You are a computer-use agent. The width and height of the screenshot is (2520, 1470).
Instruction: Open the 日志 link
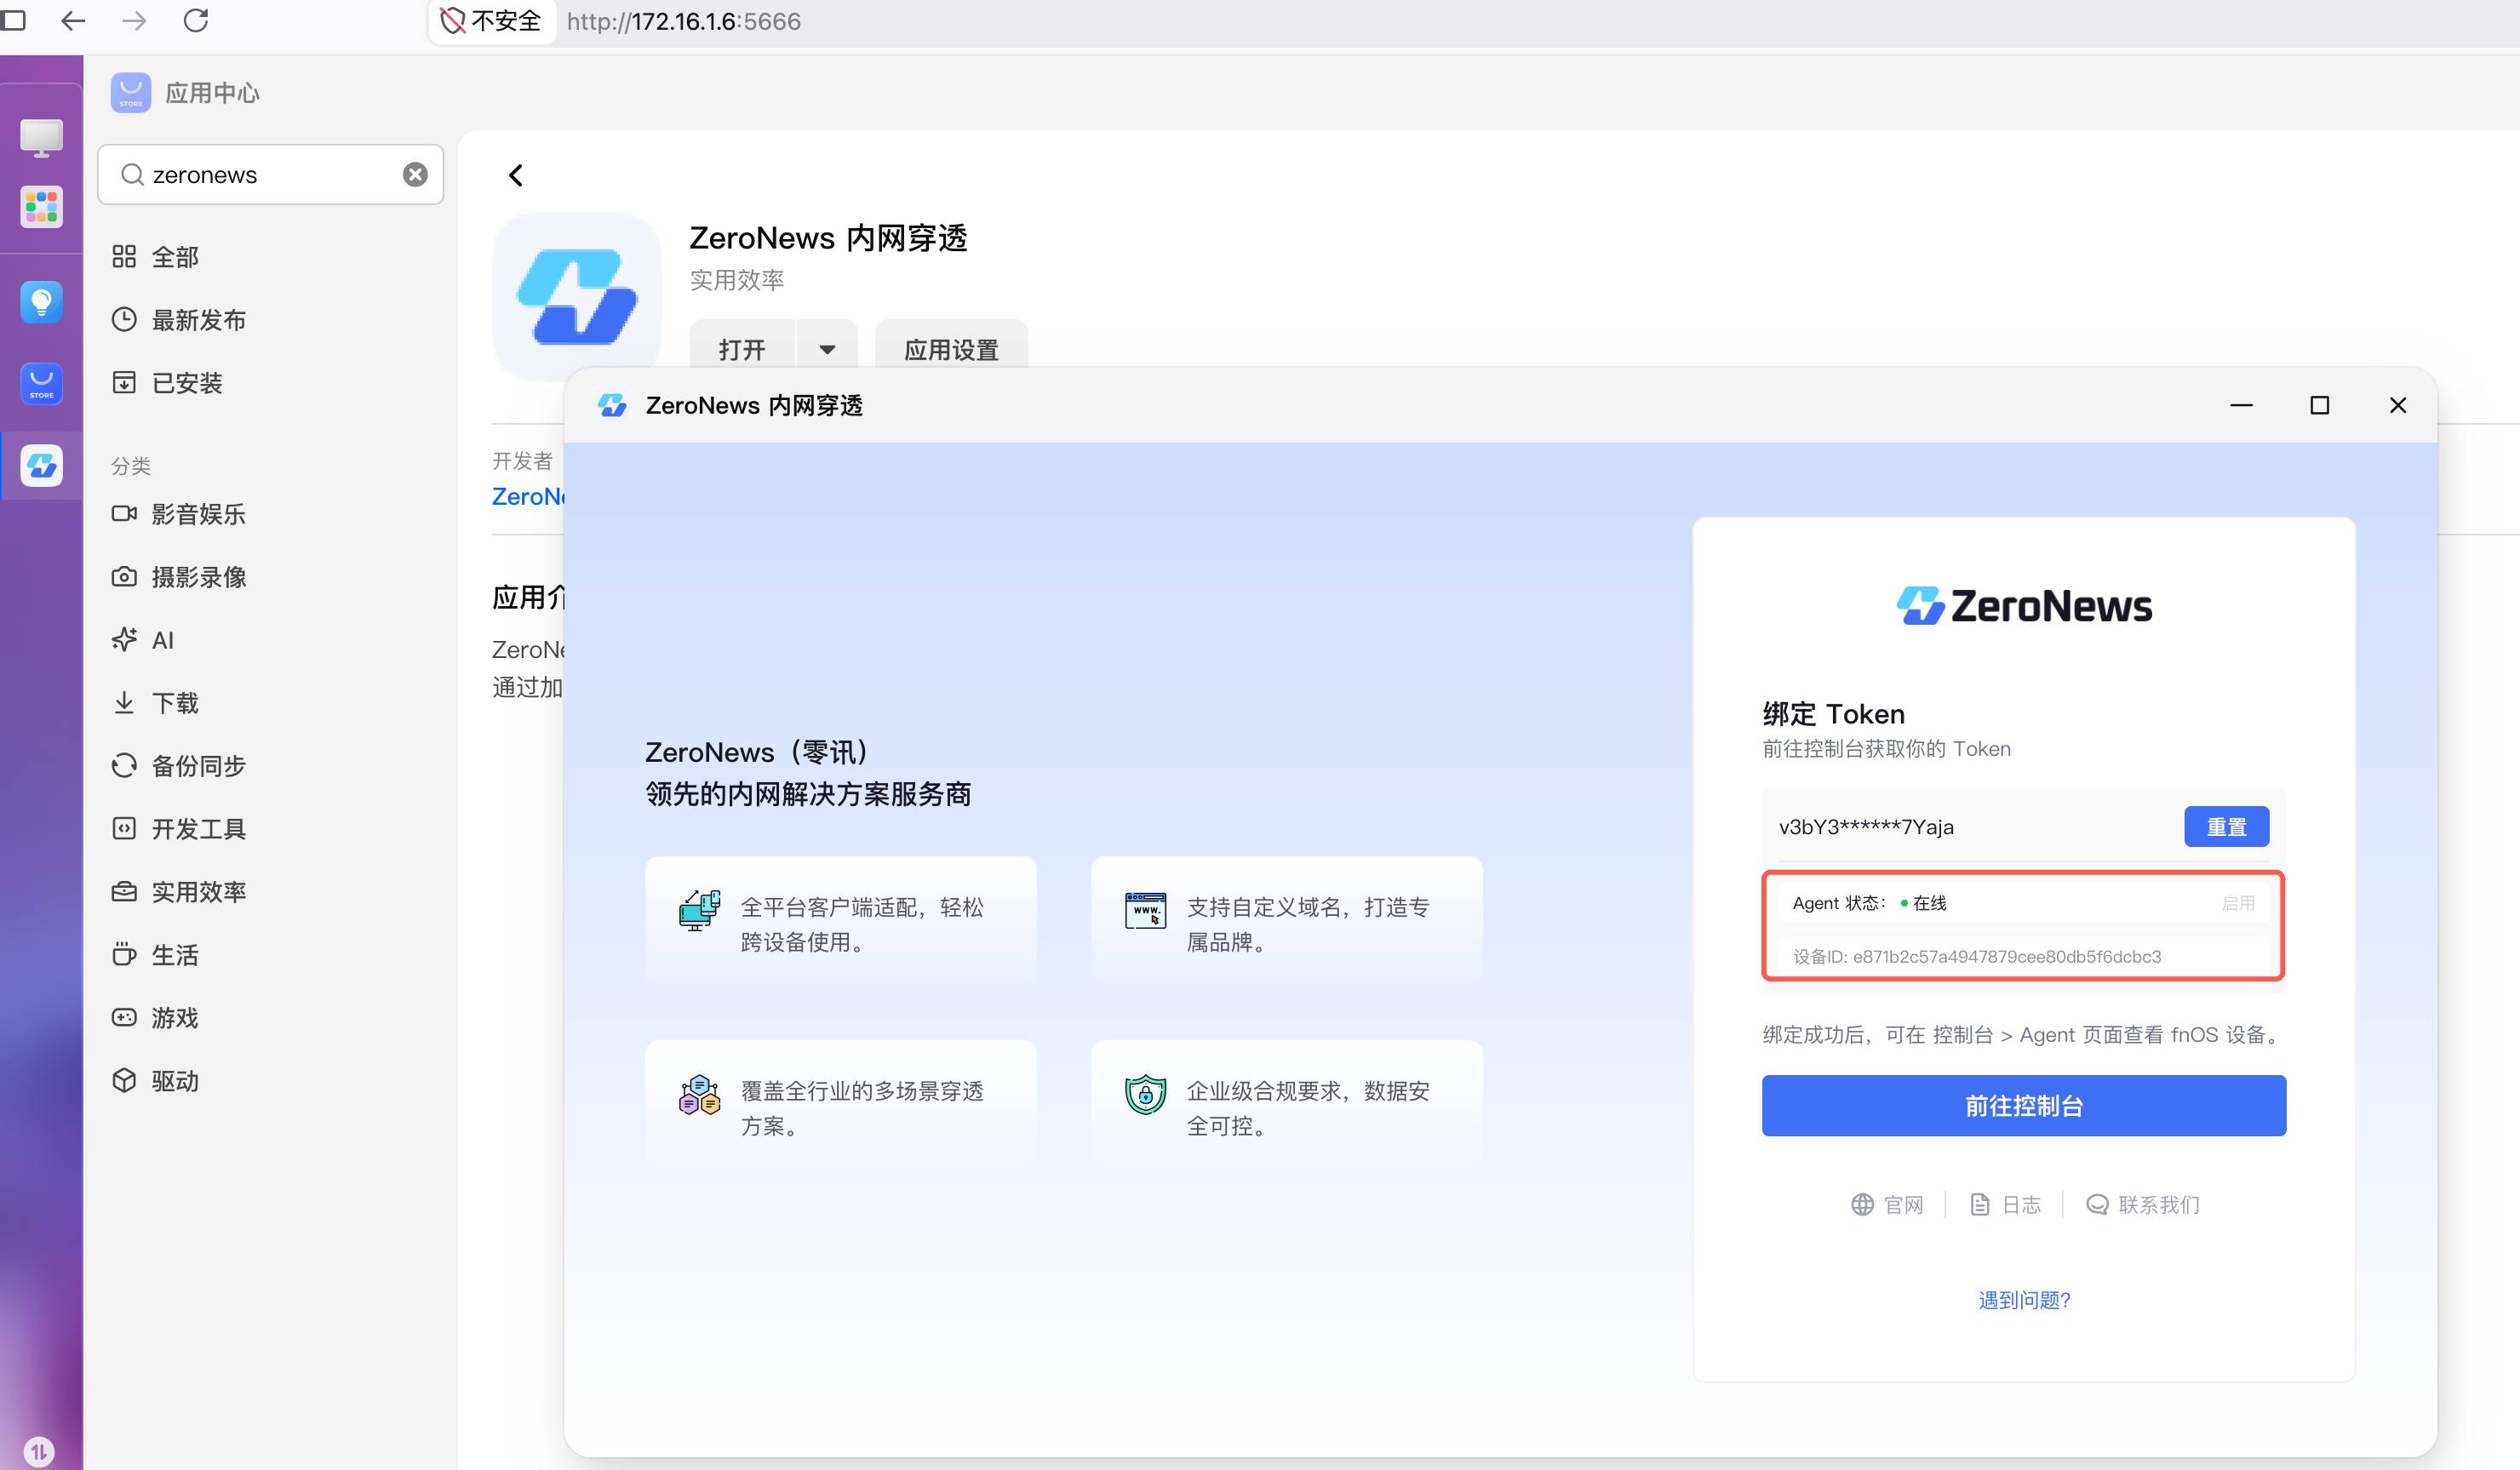(x=2006, y=1205)
